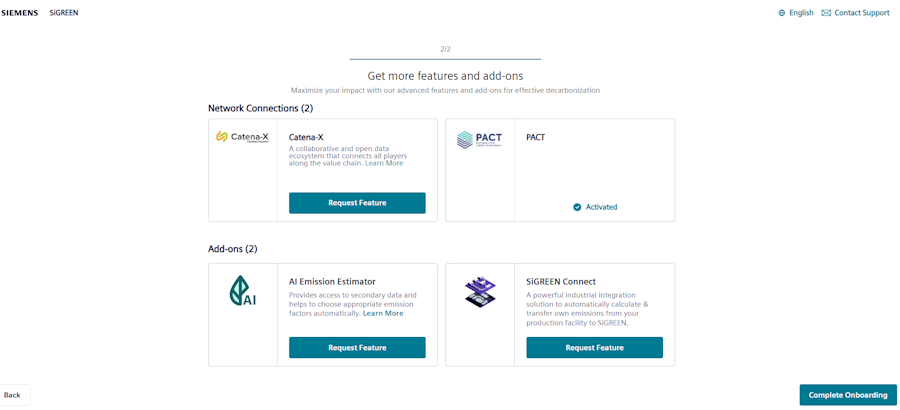Open Catena-X Learn More link
Screen dimensions: 900x410
point(384,163)
